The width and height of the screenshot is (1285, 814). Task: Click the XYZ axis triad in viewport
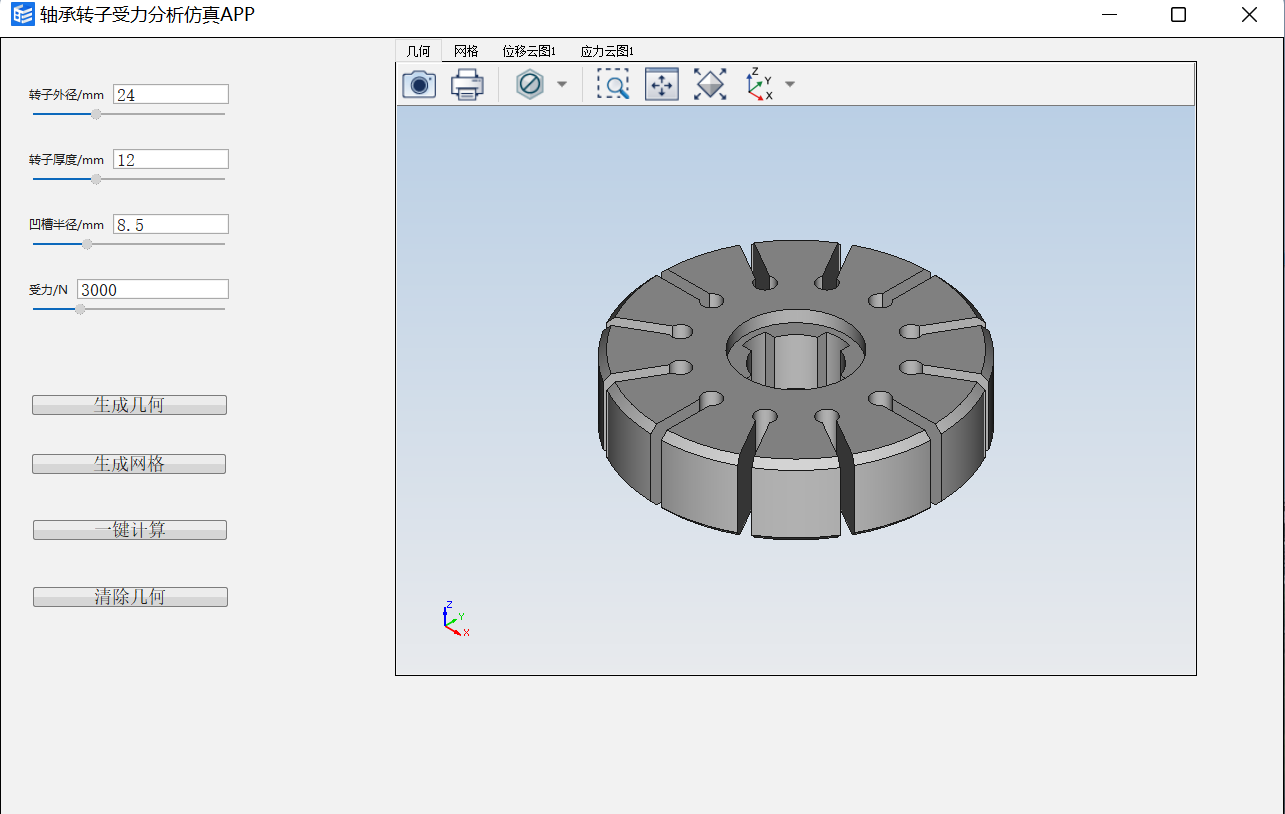point(455,619)
